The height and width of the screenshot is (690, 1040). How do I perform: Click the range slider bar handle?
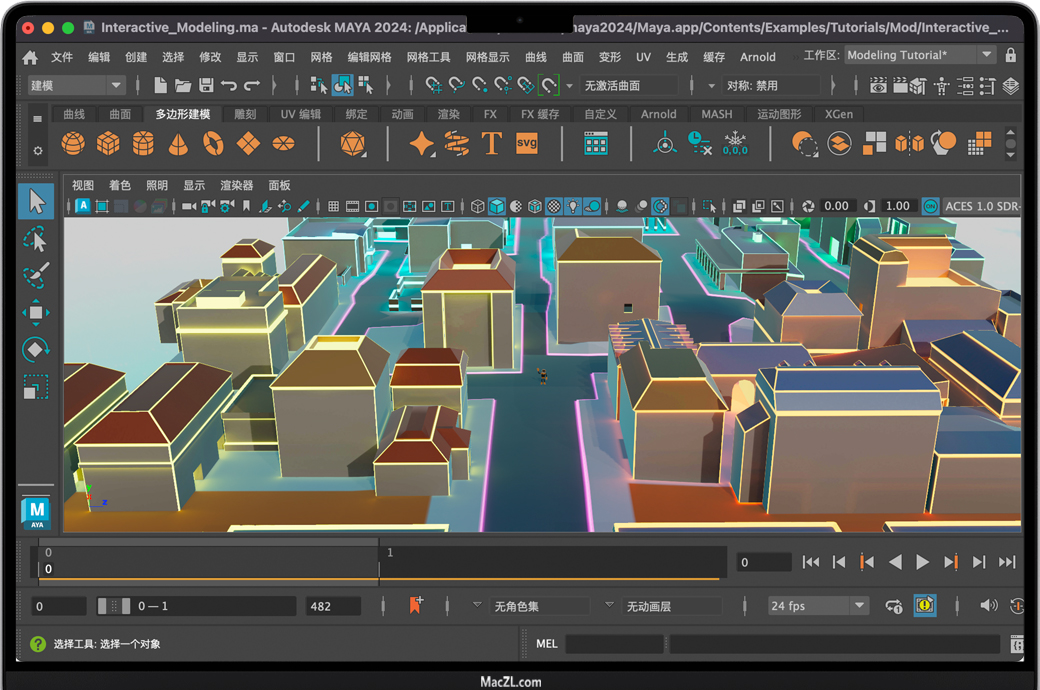113,606
